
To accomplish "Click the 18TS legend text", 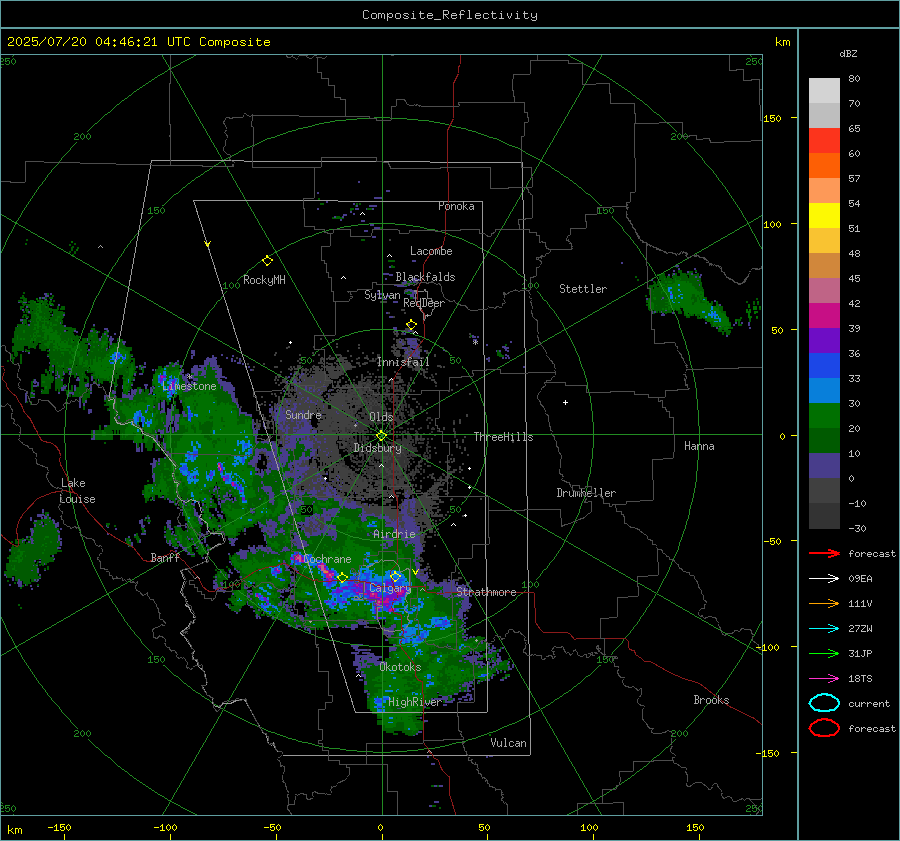I will click(860, 679).
